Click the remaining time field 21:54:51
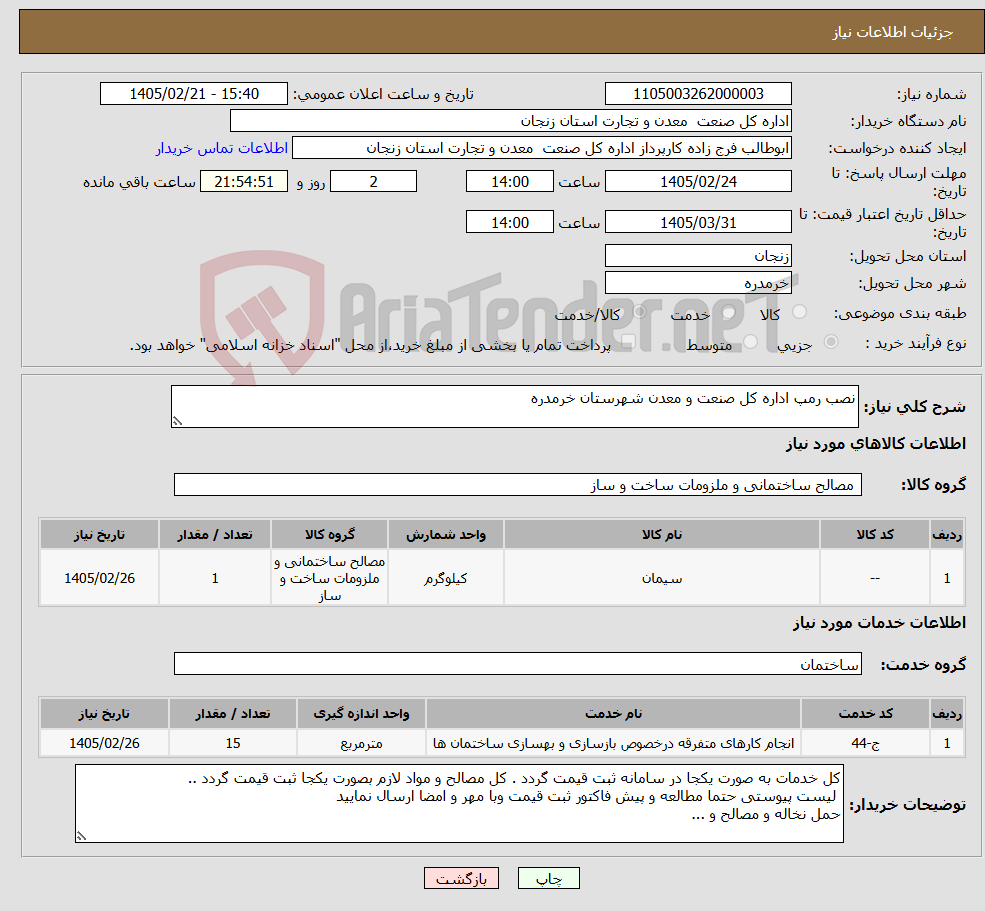This screenshot has height=911, width=985. [244, 182]
